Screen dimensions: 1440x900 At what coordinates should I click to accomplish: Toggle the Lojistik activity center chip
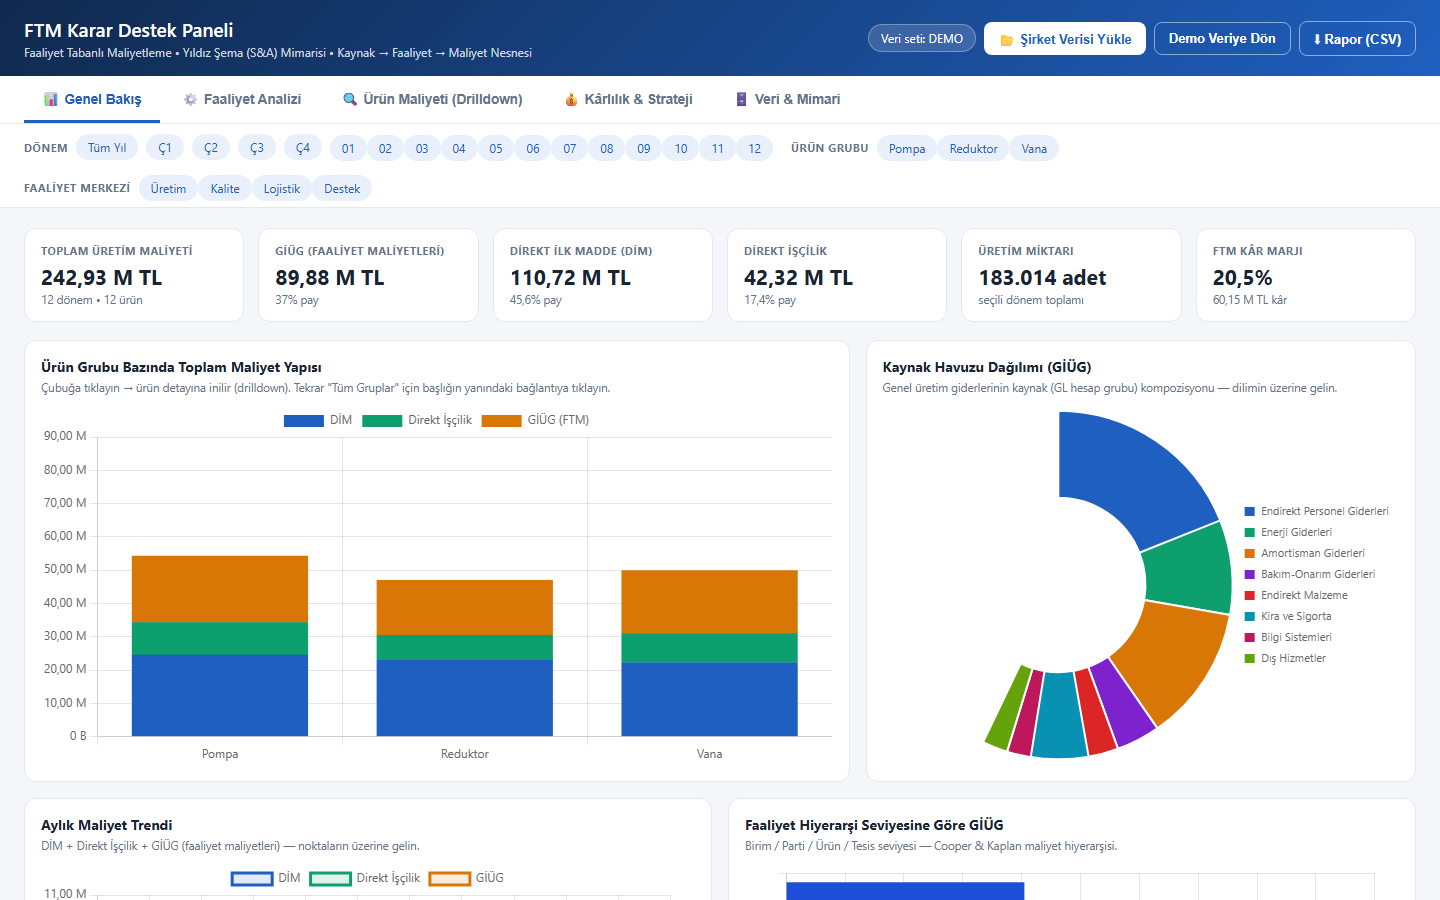coord(282,188)
